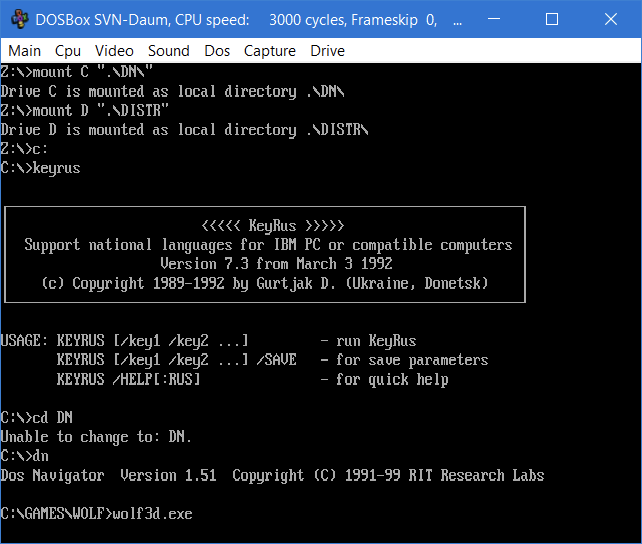Click 'Drive C is mounted as local directory' line

click(172, 91)
